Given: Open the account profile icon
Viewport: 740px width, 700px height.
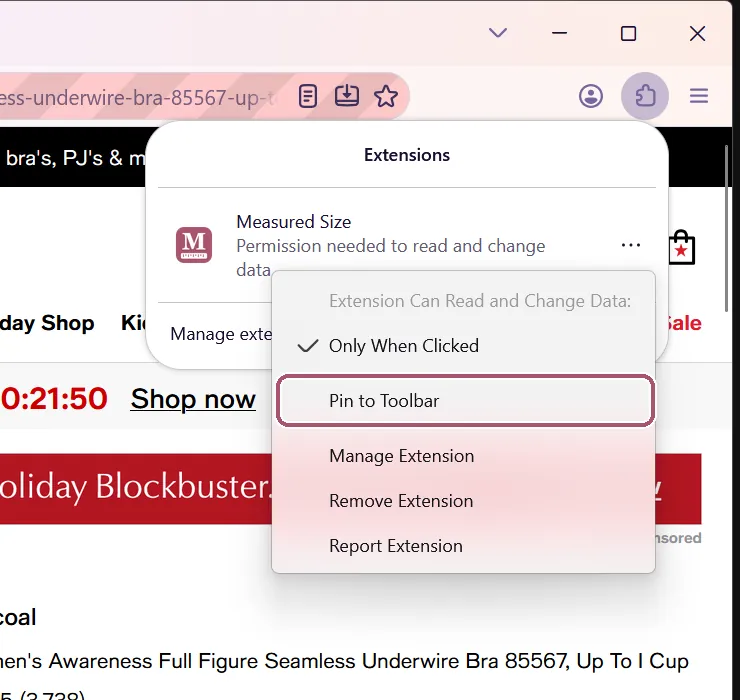Looking at the screenshot, I should 591,96.
